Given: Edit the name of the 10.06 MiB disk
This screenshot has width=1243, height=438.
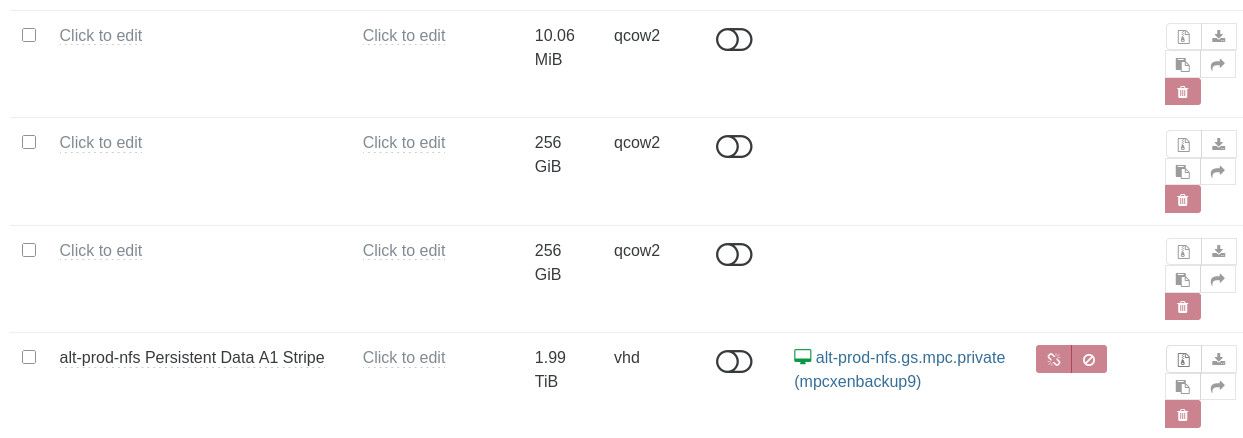Looking at the screenshot, I should [x=101, y=36].
